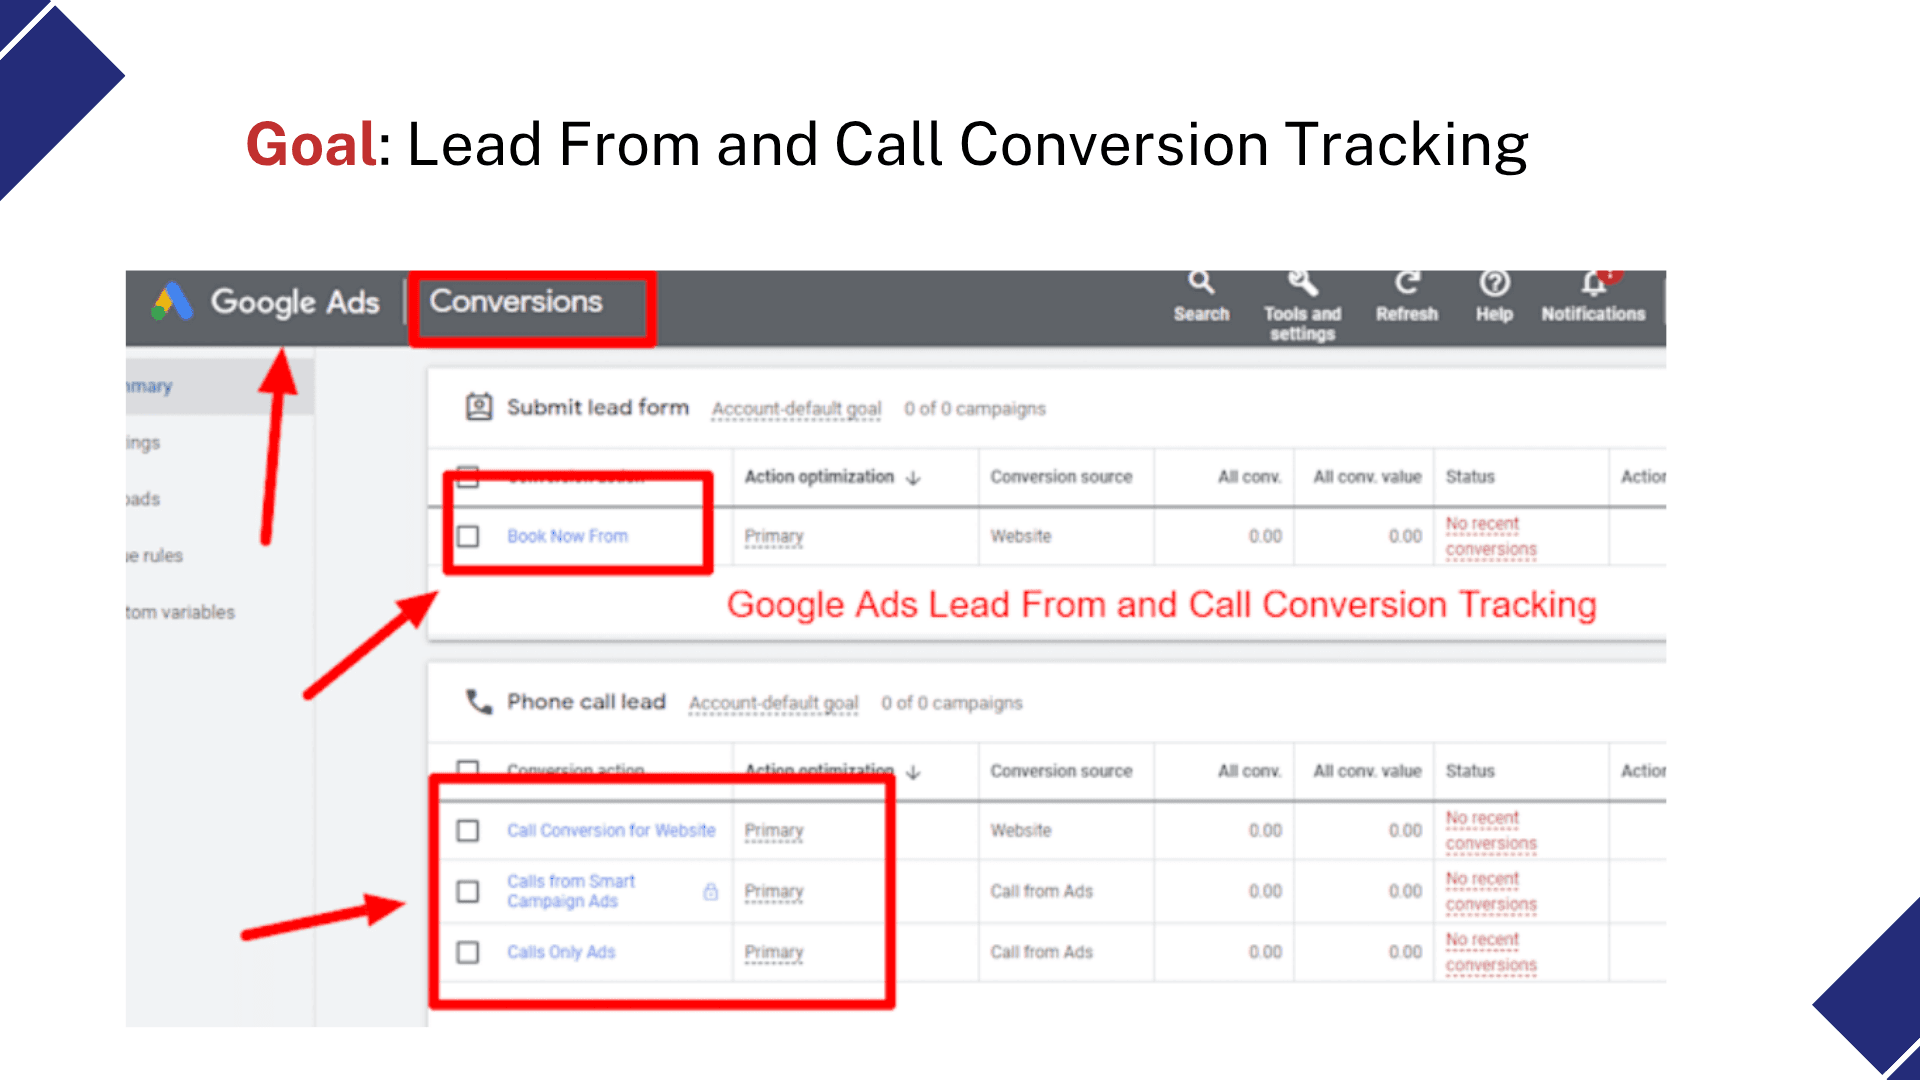Viewport: 1920px width, 1080px height.
Task: Select the Calls Only Ads checkbox
Action: [x=468, y=952]
